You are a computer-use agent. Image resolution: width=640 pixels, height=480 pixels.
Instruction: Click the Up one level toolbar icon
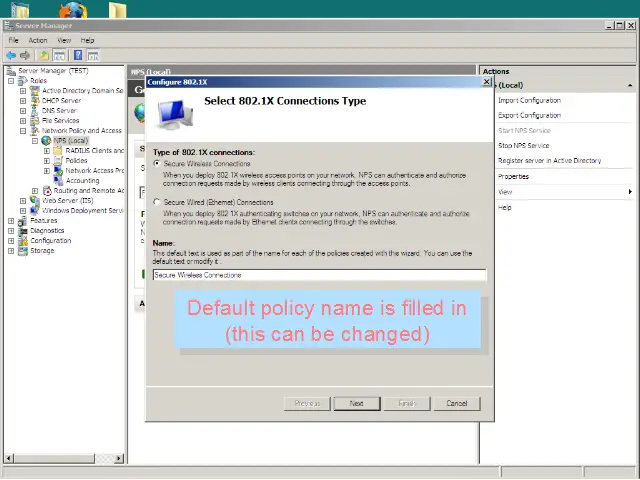[44, 55]
